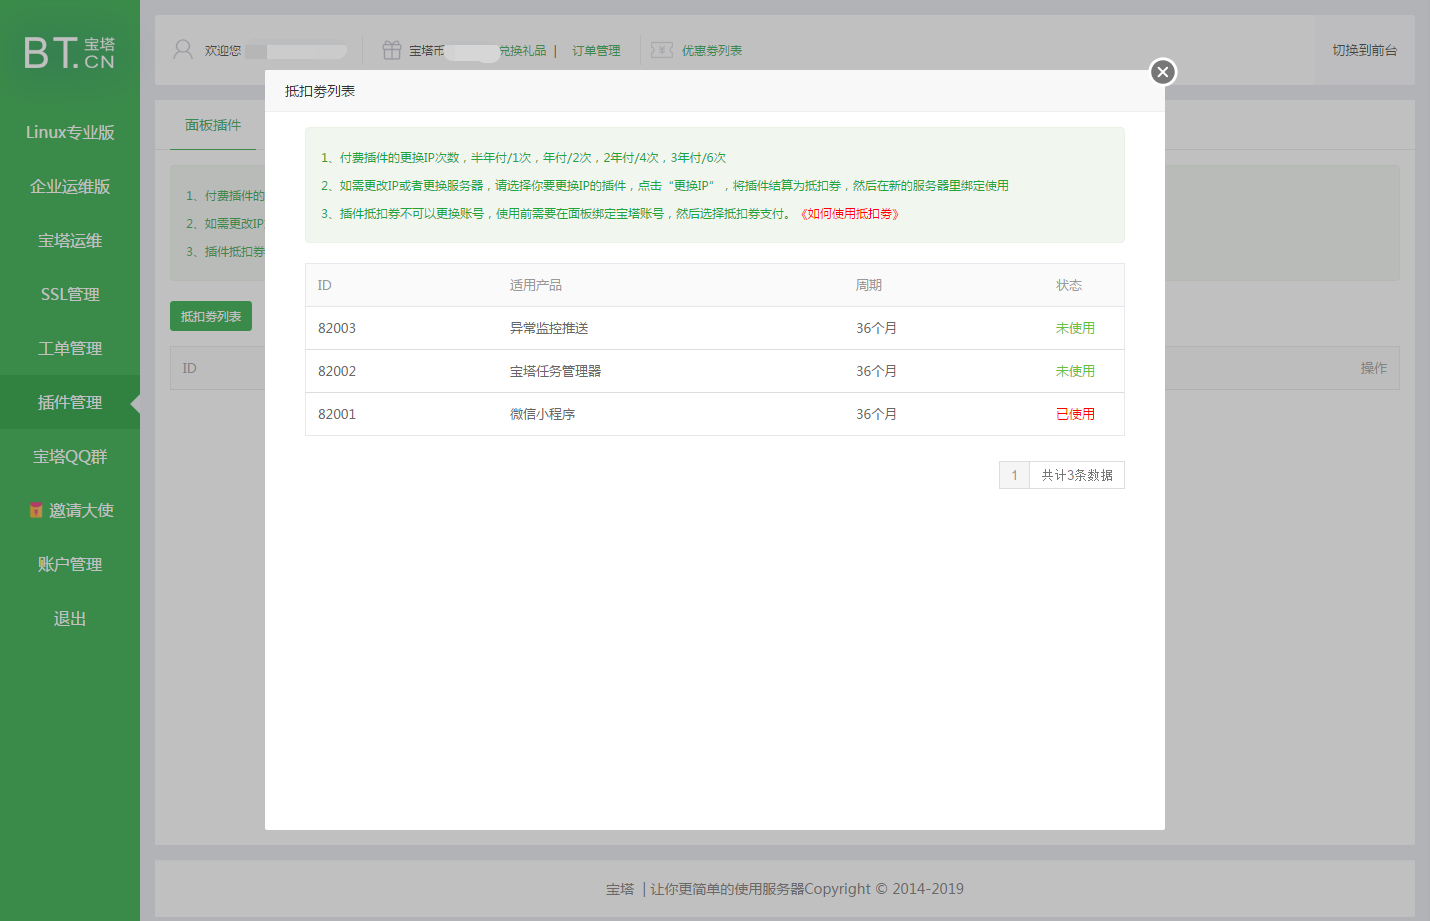Select the 宝塔QQ群 sidebar entry
Viewport: 1430px width, 921px height.
68,456
